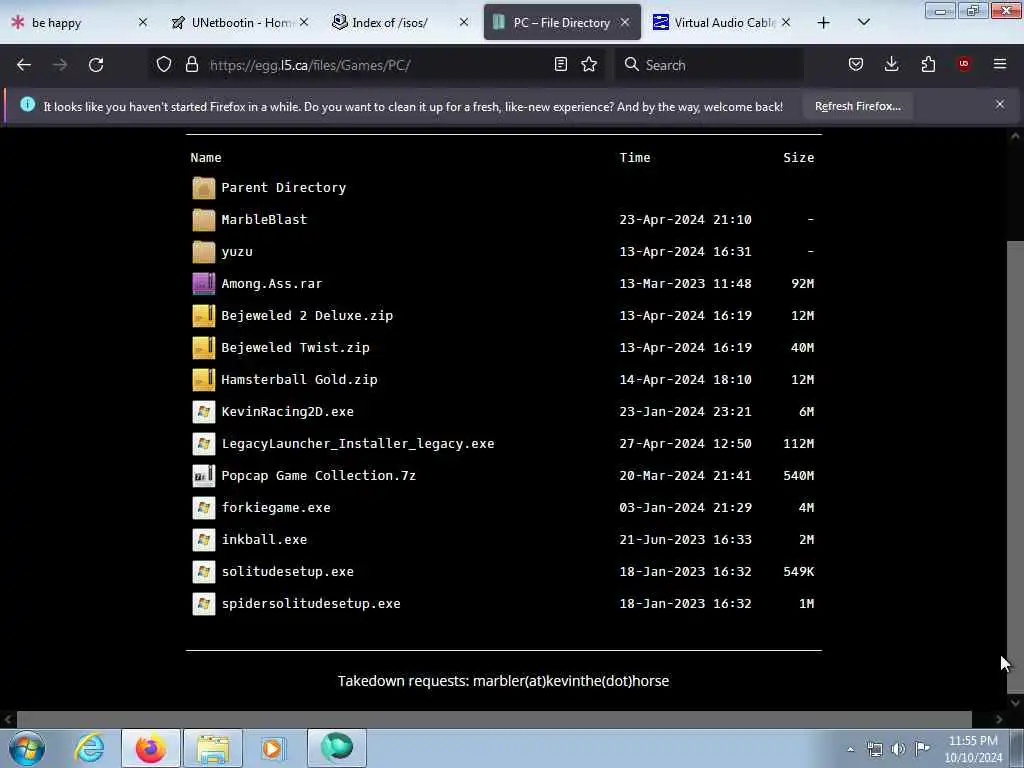Image resolution: width=1024 pixels, height=768 pixels.
Task: Download spidersolitudesetup.exe
Action: [311, 603]
